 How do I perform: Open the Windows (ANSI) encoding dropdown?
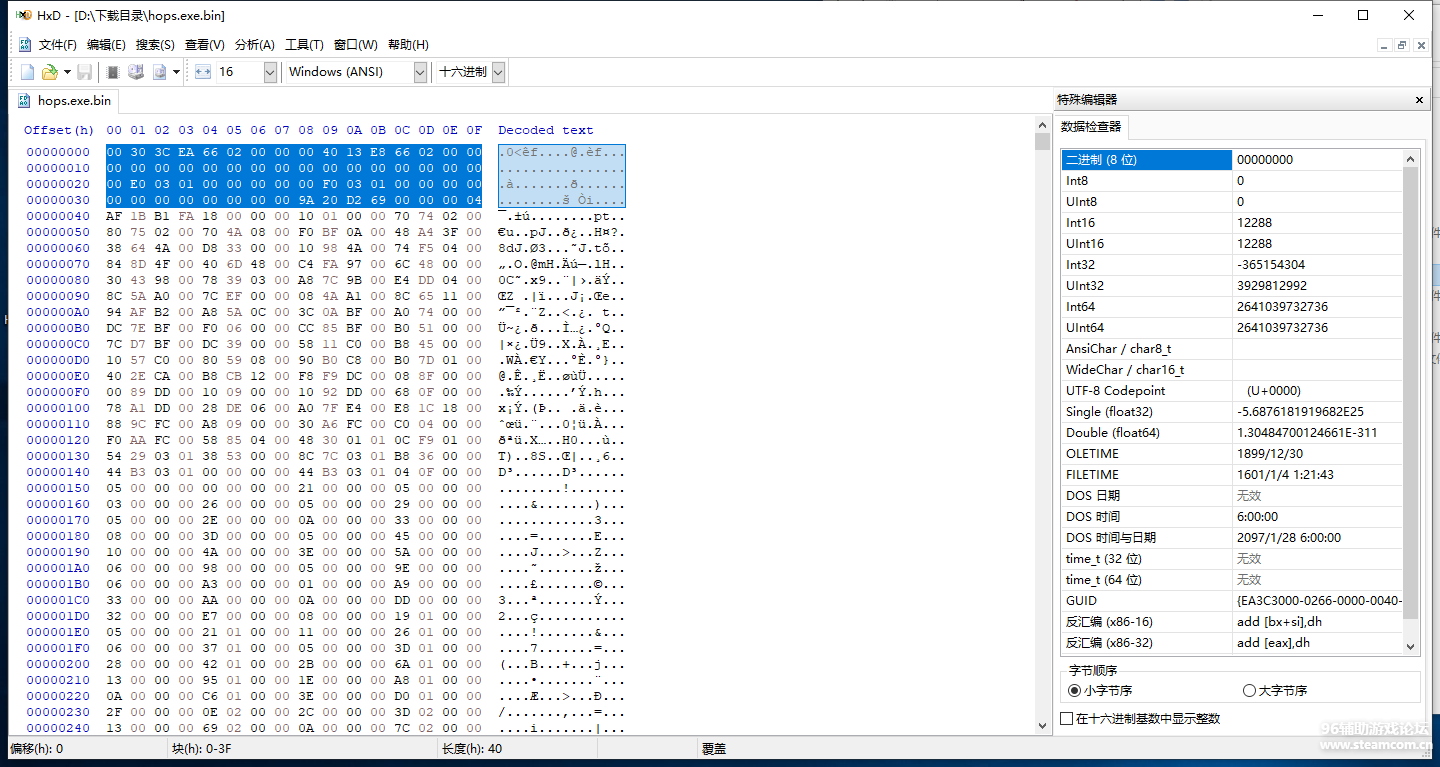pos(420,72)
